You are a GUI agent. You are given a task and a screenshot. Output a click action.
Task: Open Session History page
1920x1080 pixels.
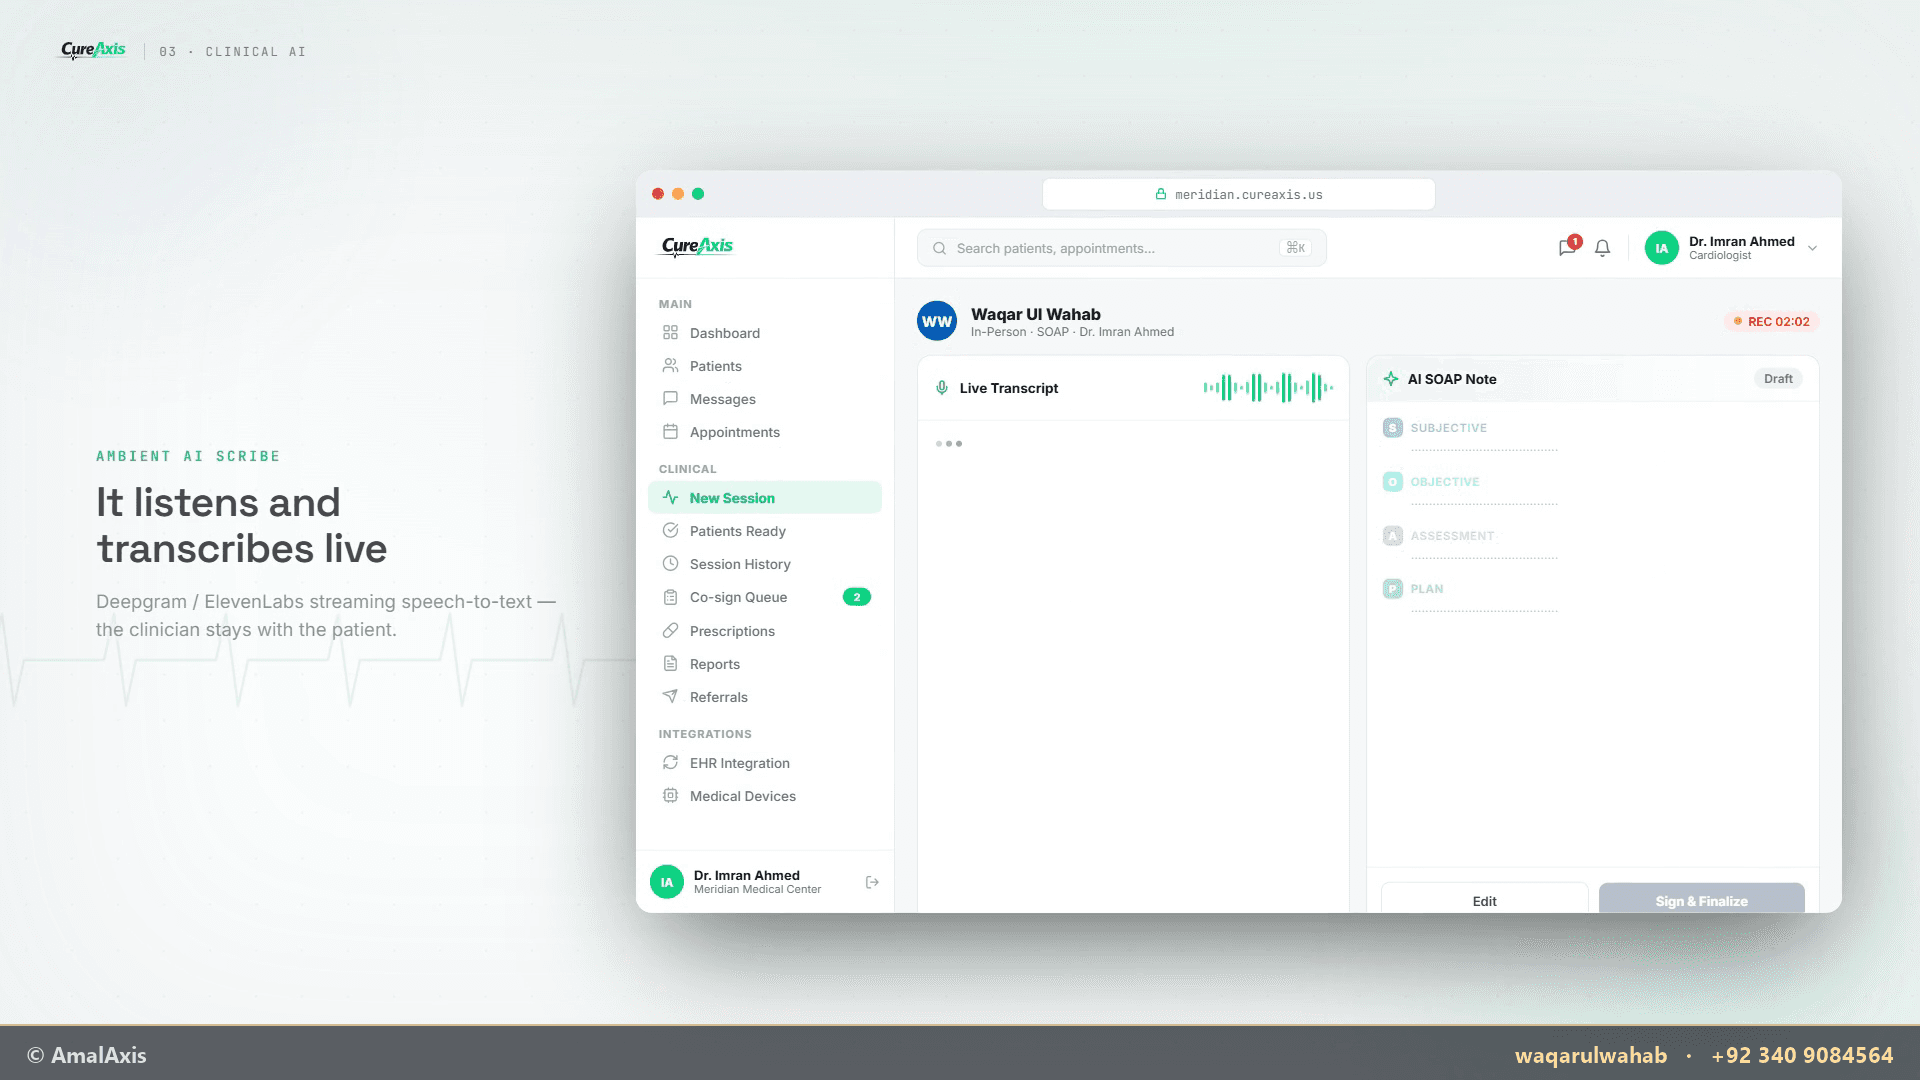tap(765, 564)
